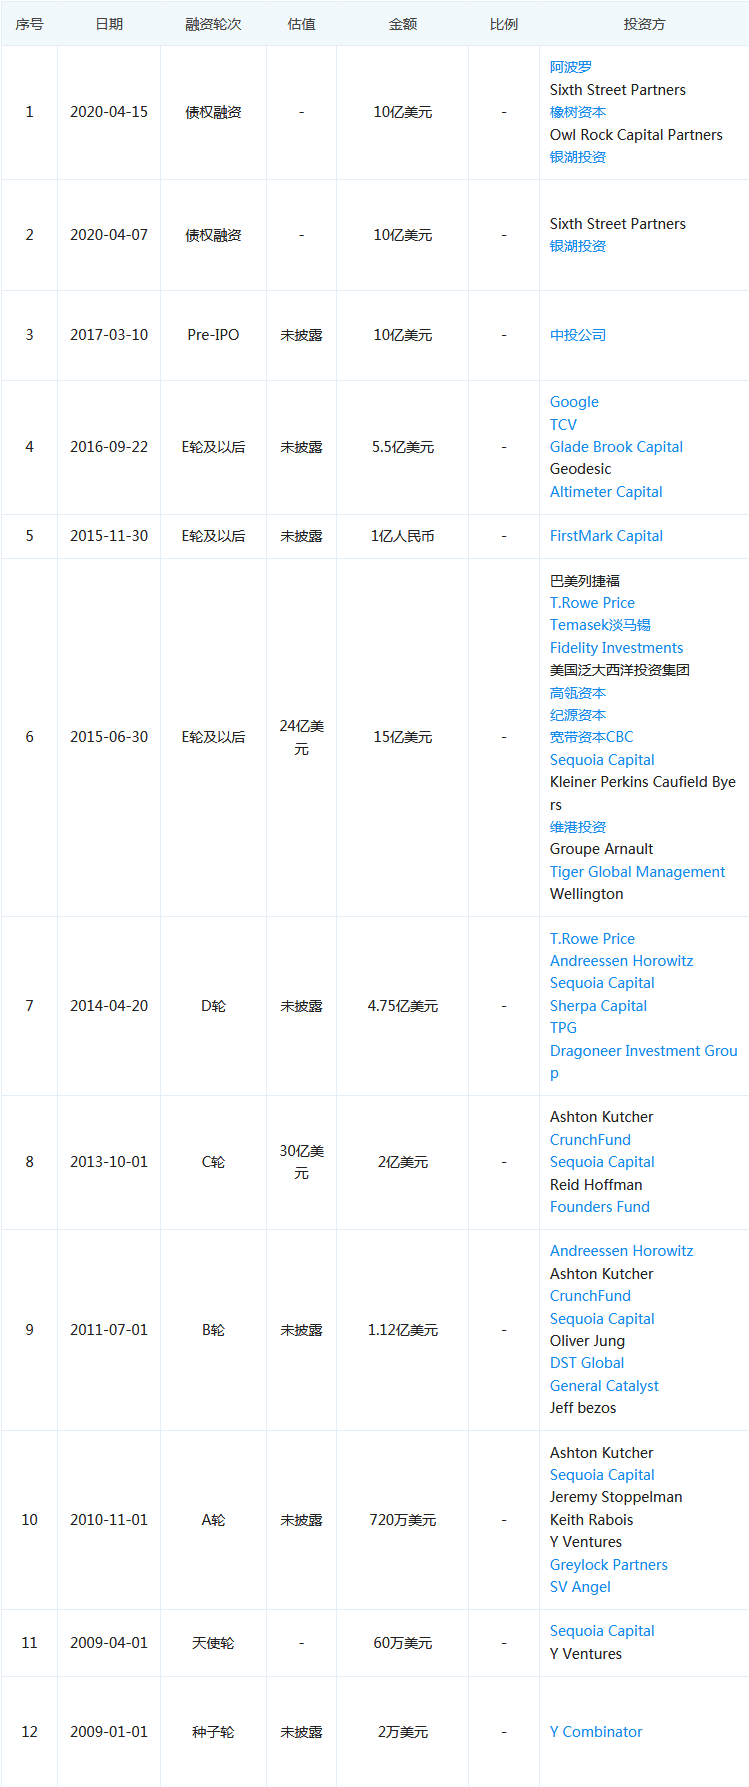
Task: Open Fidelity Investments link
Action: click(616, 648)
